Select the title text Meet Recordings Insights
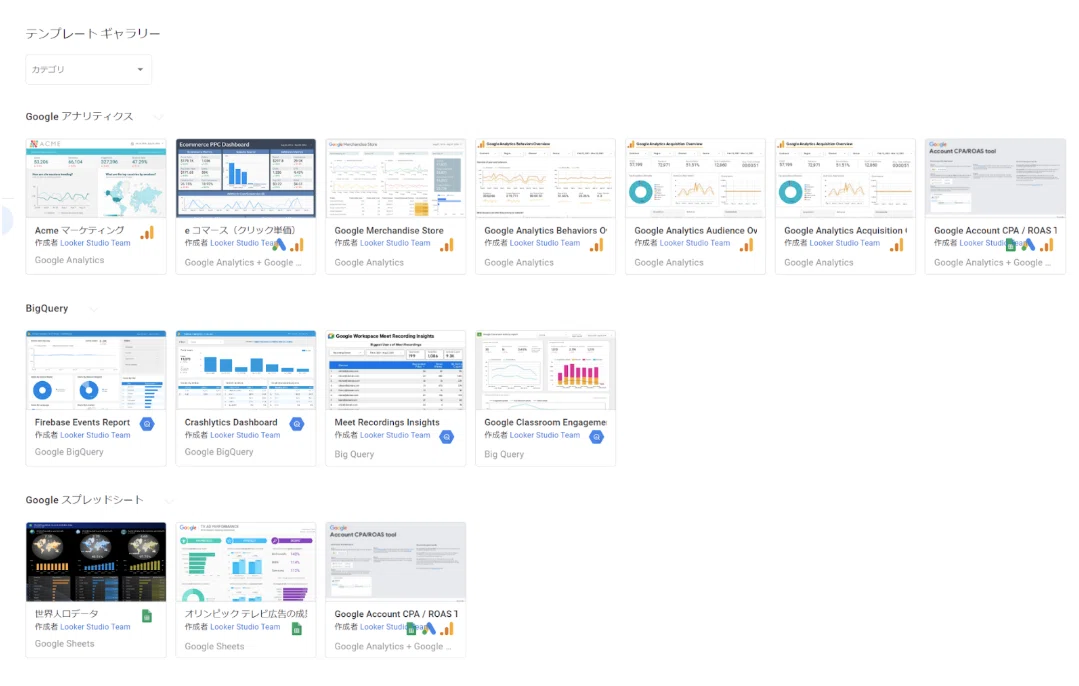 [x=387, y=422]
